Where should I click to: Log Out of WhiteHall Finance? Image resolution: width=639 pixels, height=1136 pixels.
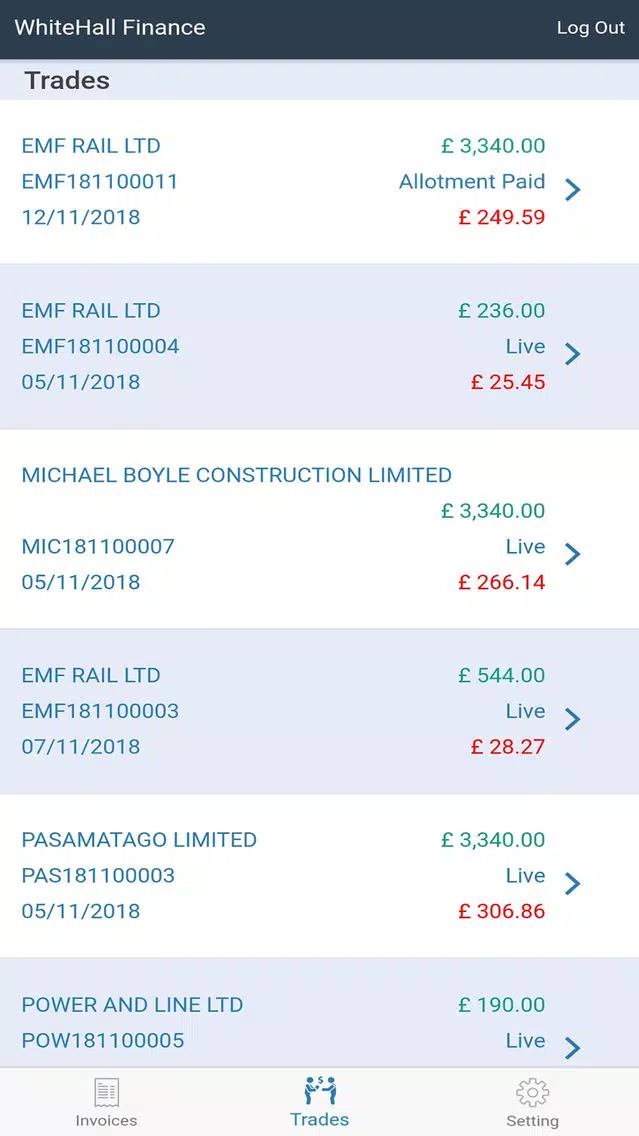coord(590,28)
